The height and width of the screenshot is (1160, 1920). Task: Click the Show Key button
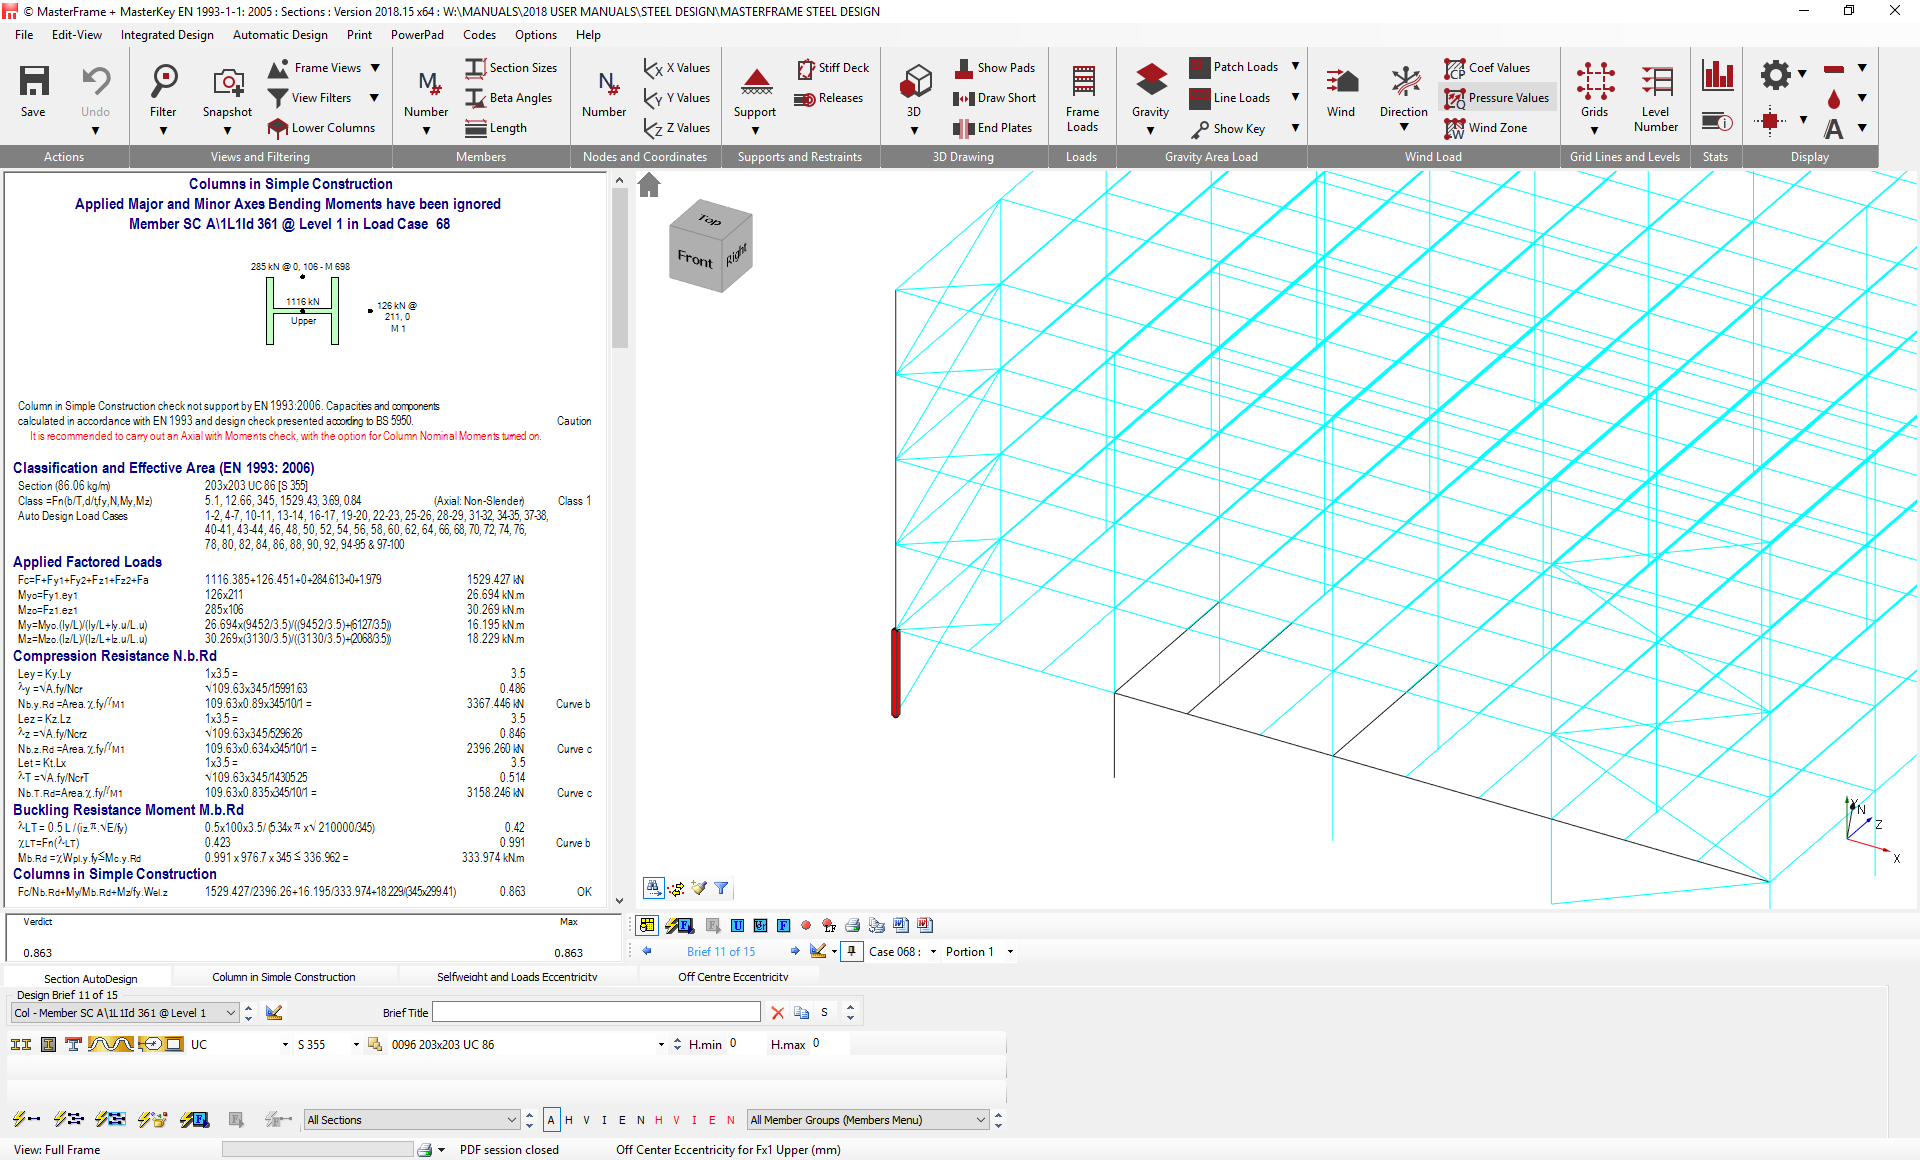click(x=1228, y=129)
